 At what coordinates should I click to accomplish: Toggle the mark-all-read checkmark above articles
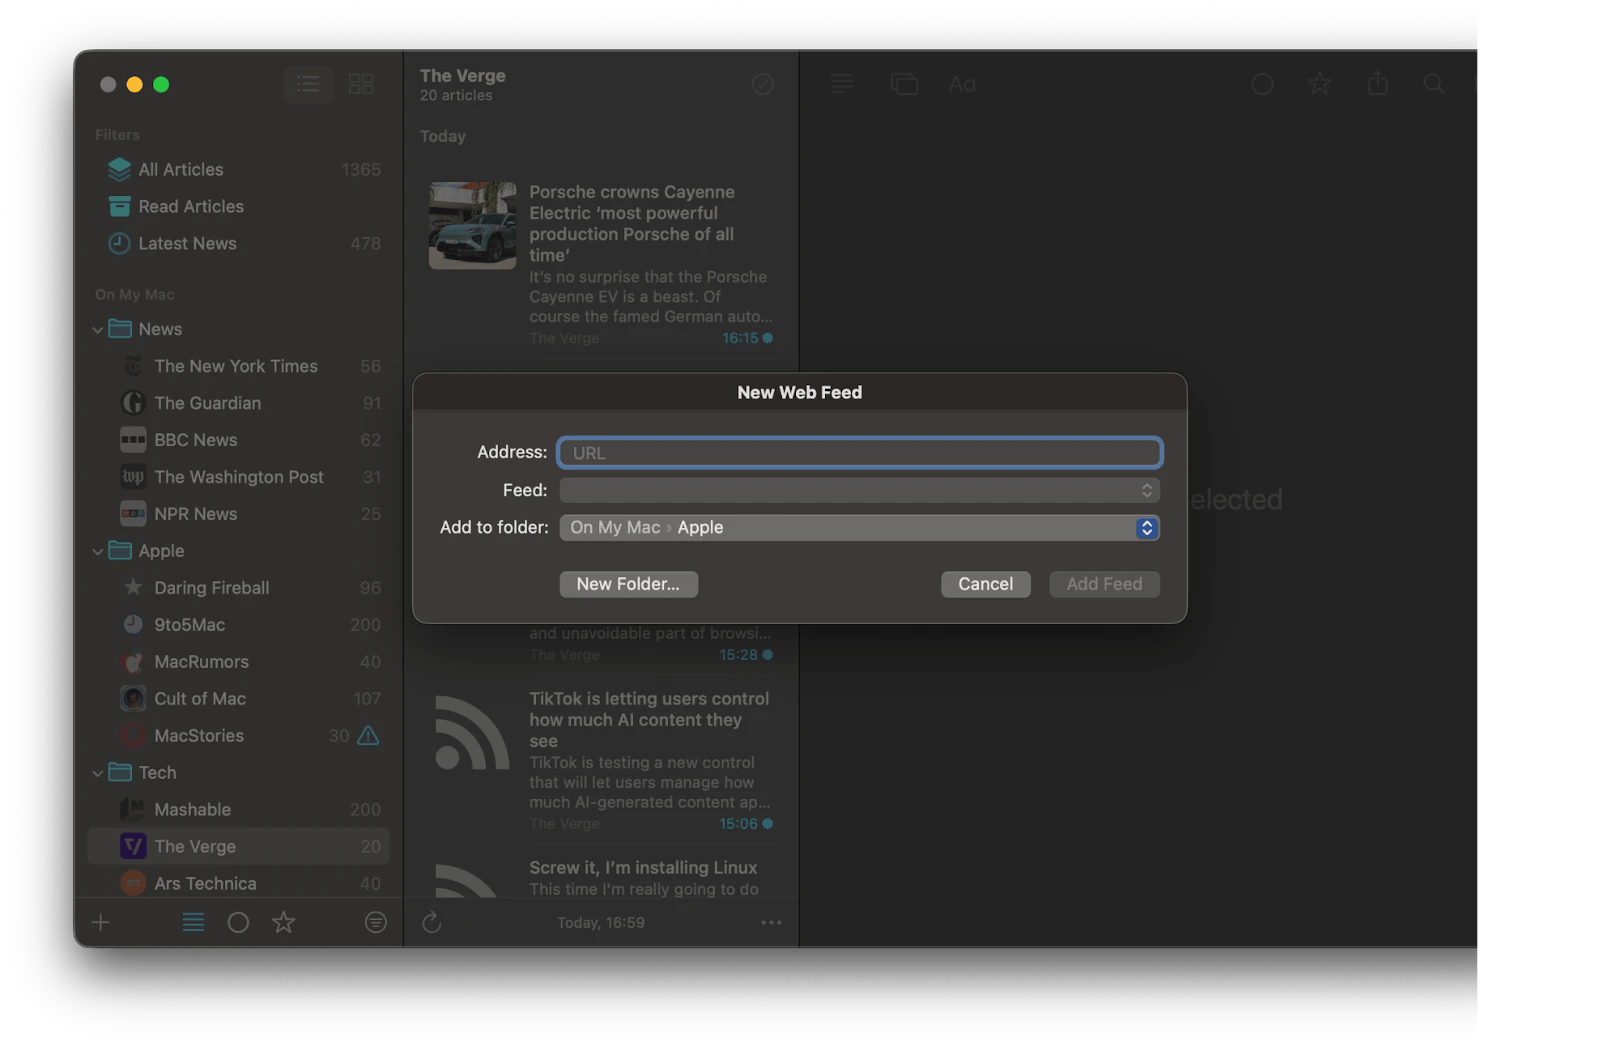pyautogui.click(x=763, y=84)
